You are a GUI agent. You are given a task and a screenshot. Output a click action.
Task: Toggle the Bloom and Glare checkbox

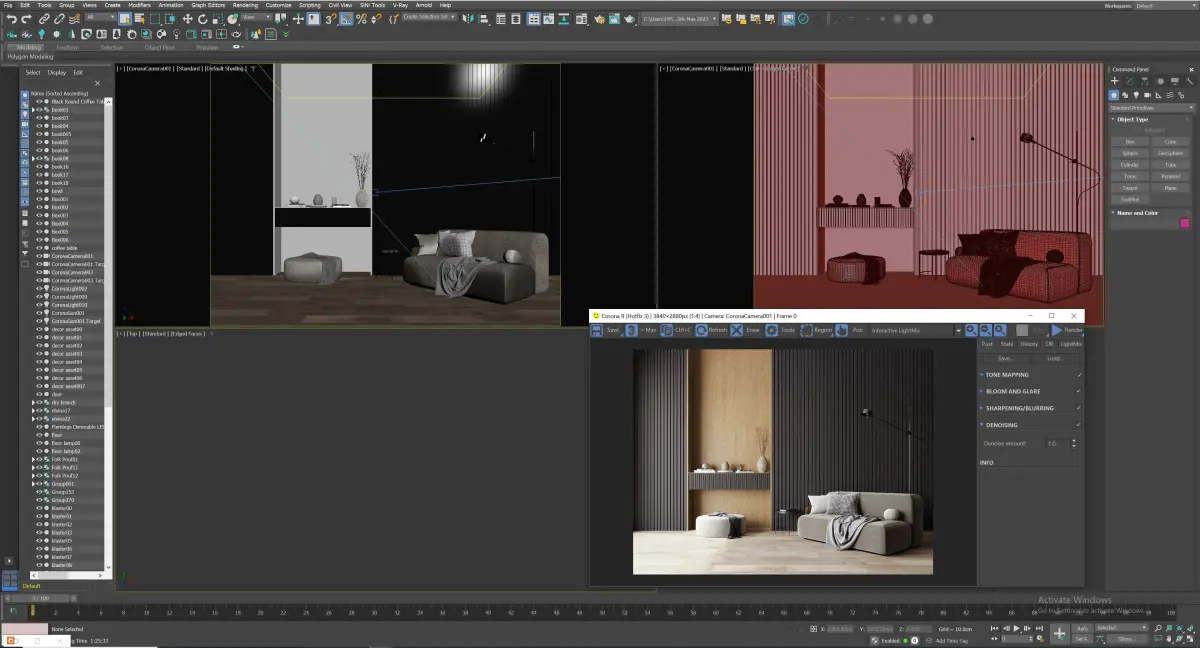click(1078, 391)
